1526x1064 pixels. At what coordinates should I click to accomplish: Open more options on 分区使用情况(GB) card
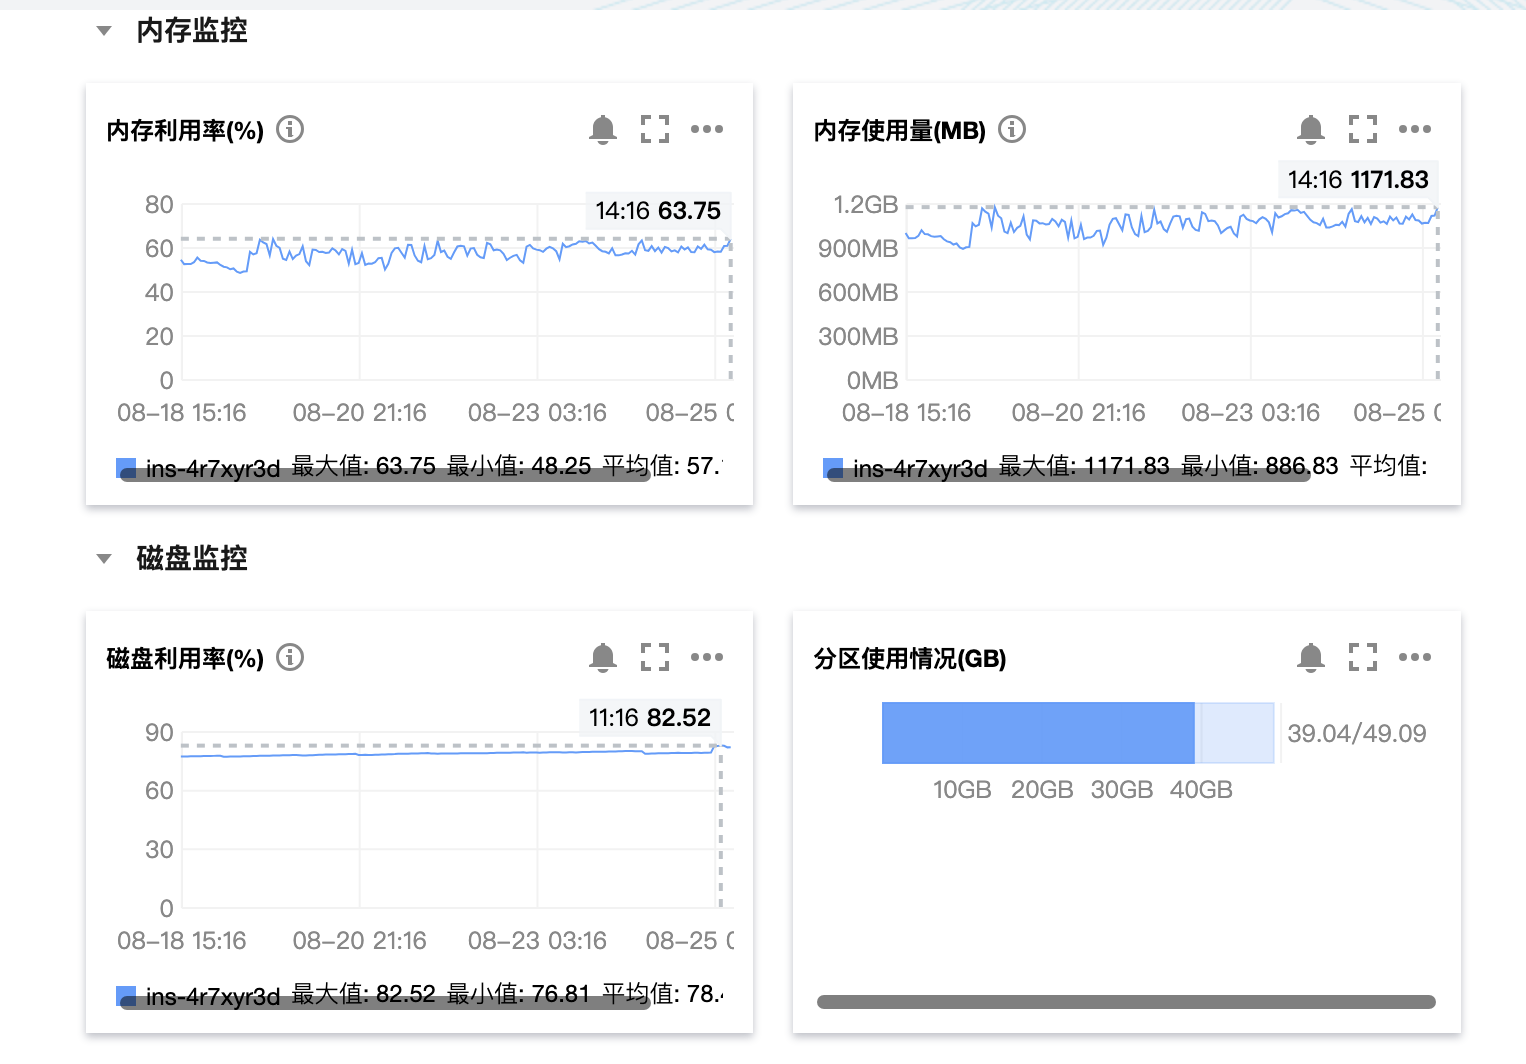1415,657
